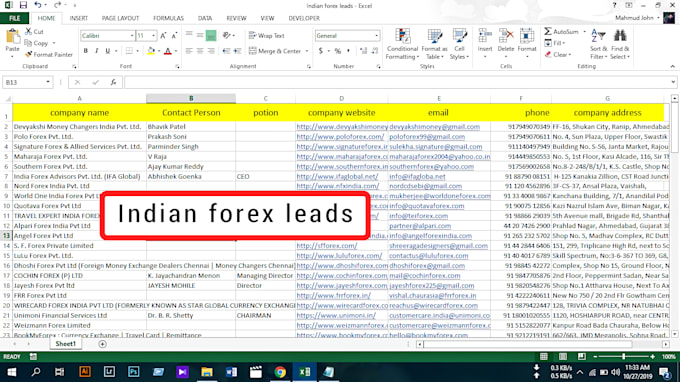Click the red font color swatch
The height and width of the screenshot is (382, 680).
(x=168, y=51)
